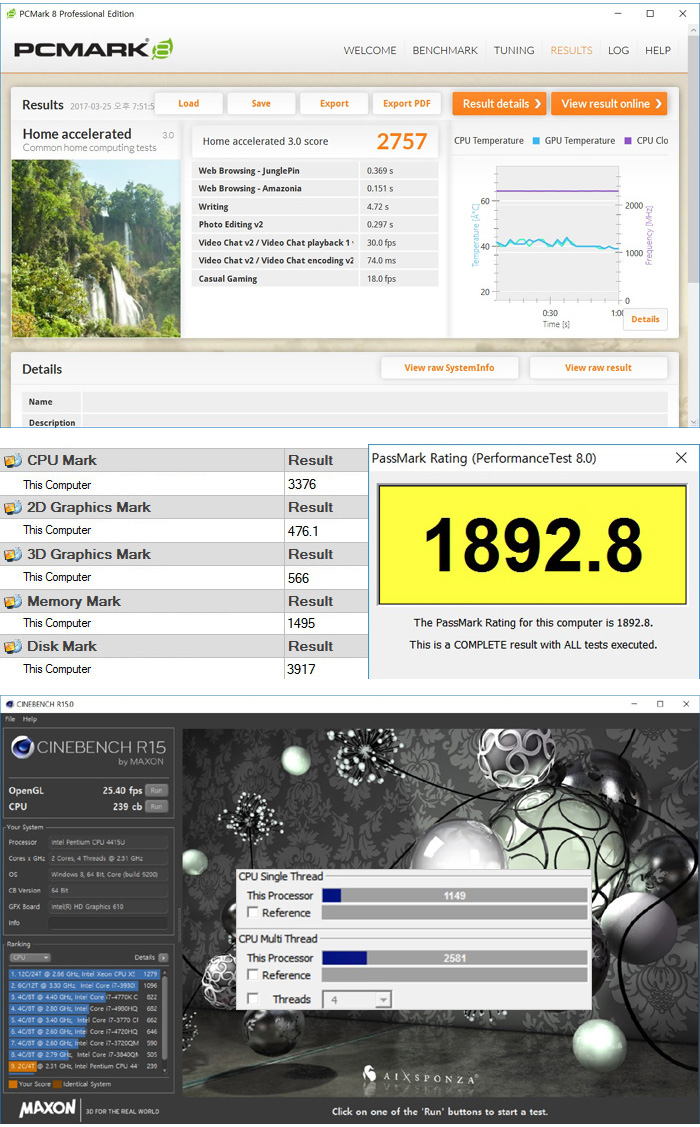
Task: Run the CPU benchmark in Cinebench
Action: [156, 806]
